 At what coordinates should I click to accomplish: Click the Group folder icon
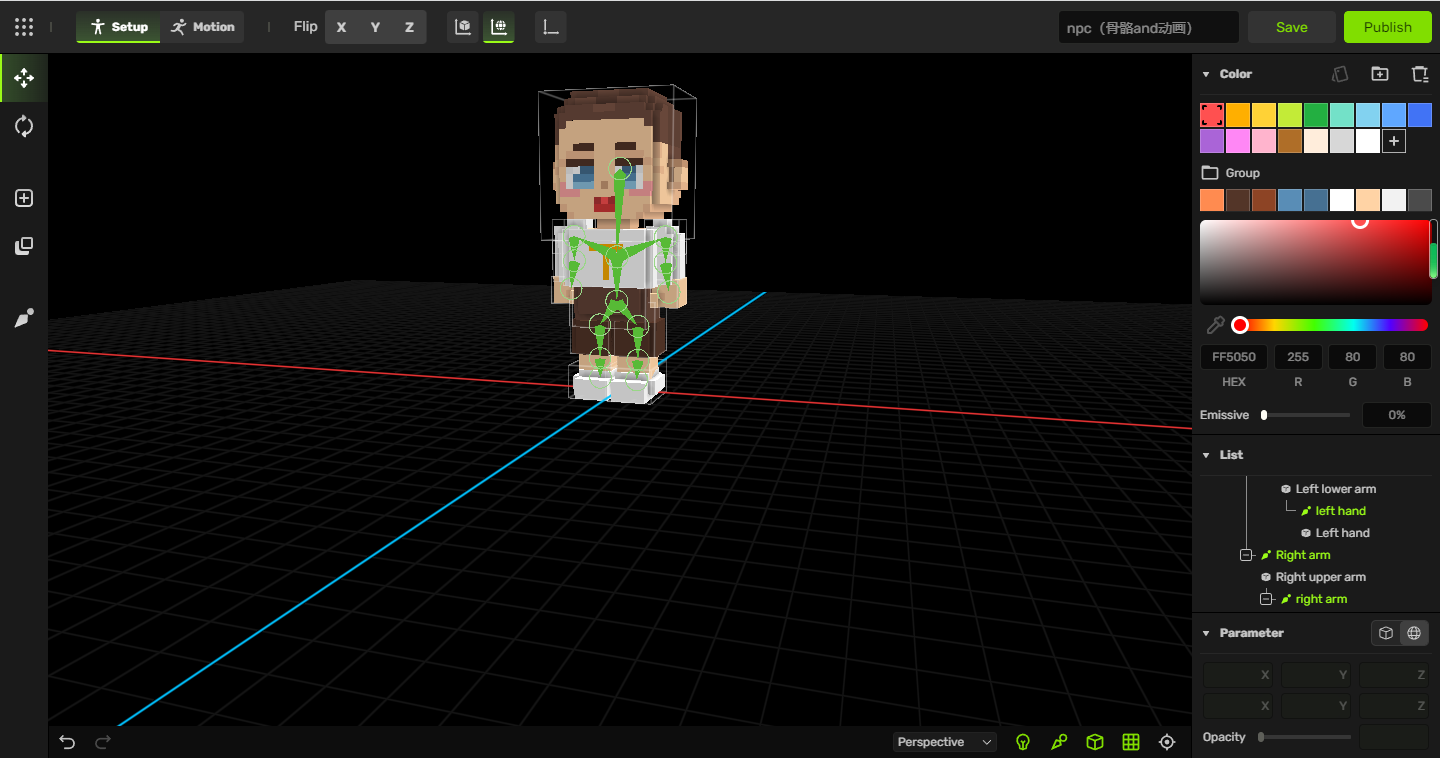pos(1210,173)
